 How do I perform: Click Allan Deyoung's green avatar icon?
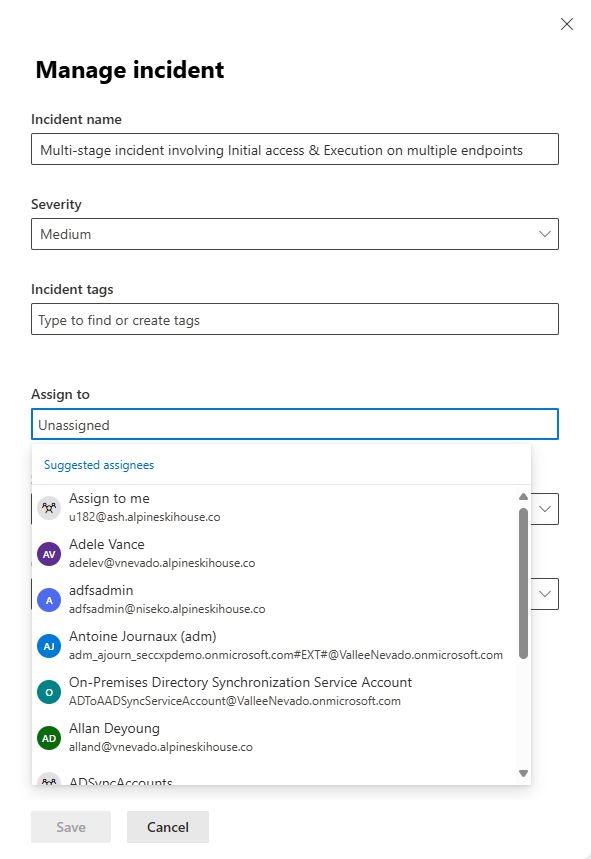coord(49,737)
